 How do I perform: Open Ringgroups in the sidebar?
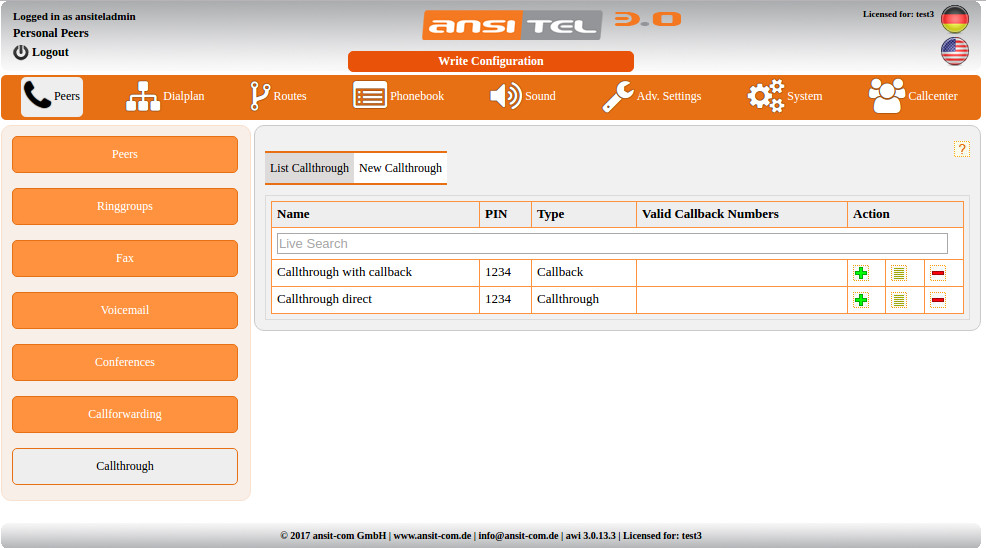tap(125, 206)
